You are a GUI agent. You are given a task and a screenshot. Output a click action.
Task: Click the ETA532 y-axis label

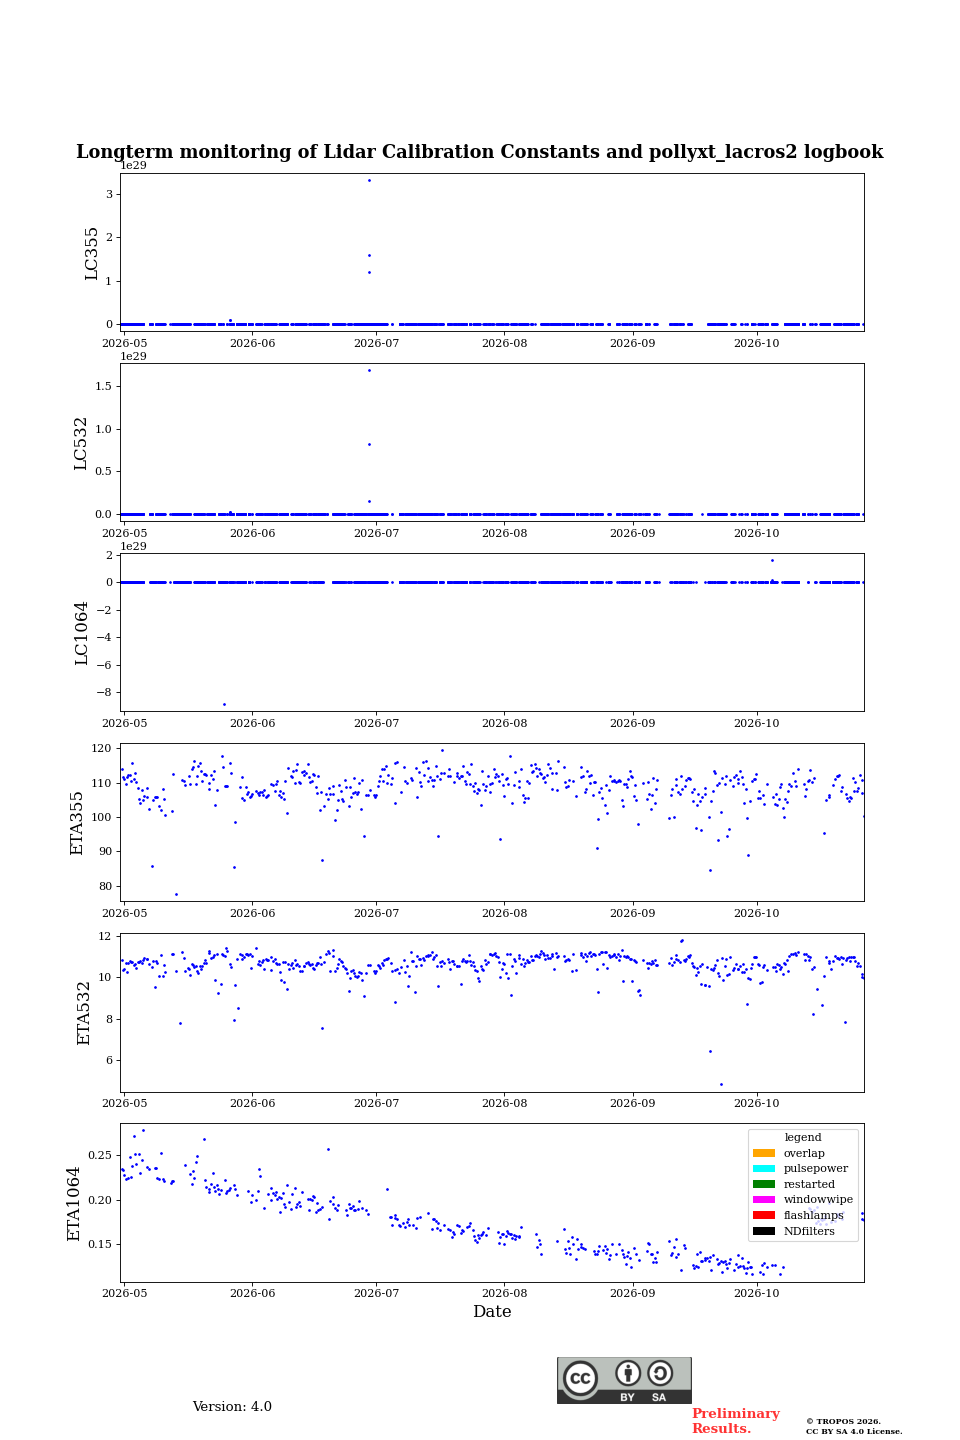click(84, 1013)
